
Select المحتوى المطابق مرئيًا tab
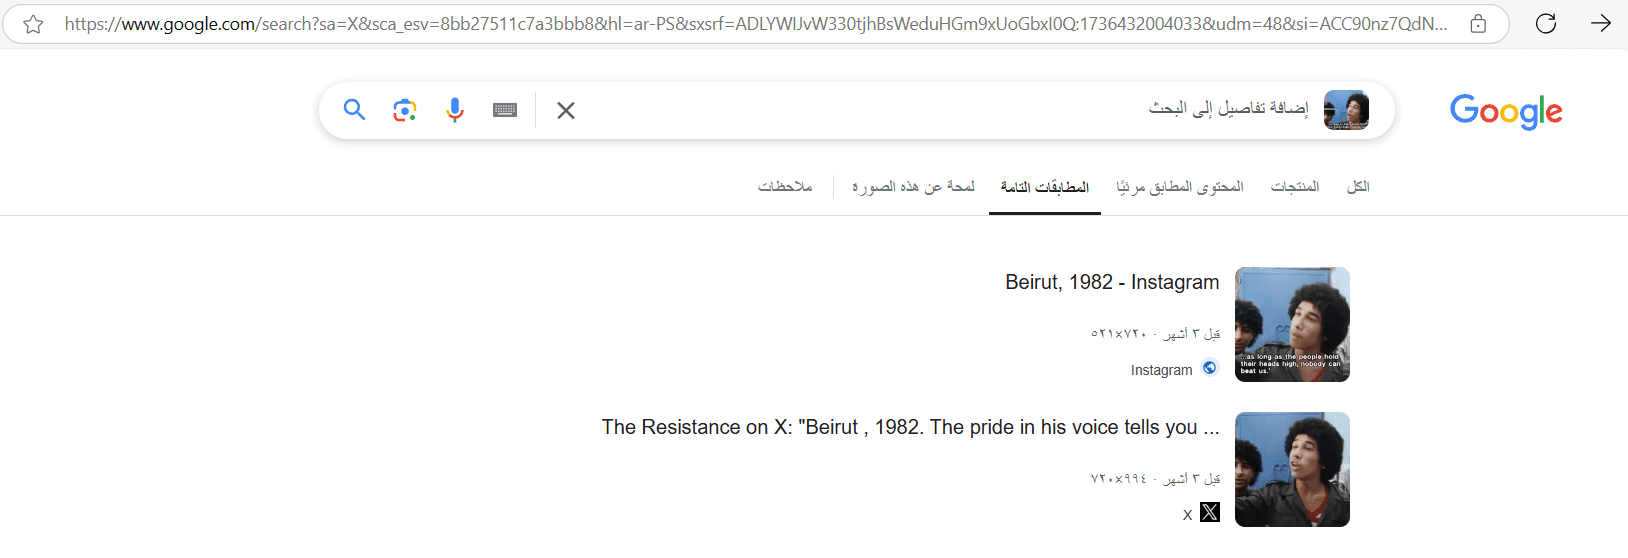(x=1180, y=187)
